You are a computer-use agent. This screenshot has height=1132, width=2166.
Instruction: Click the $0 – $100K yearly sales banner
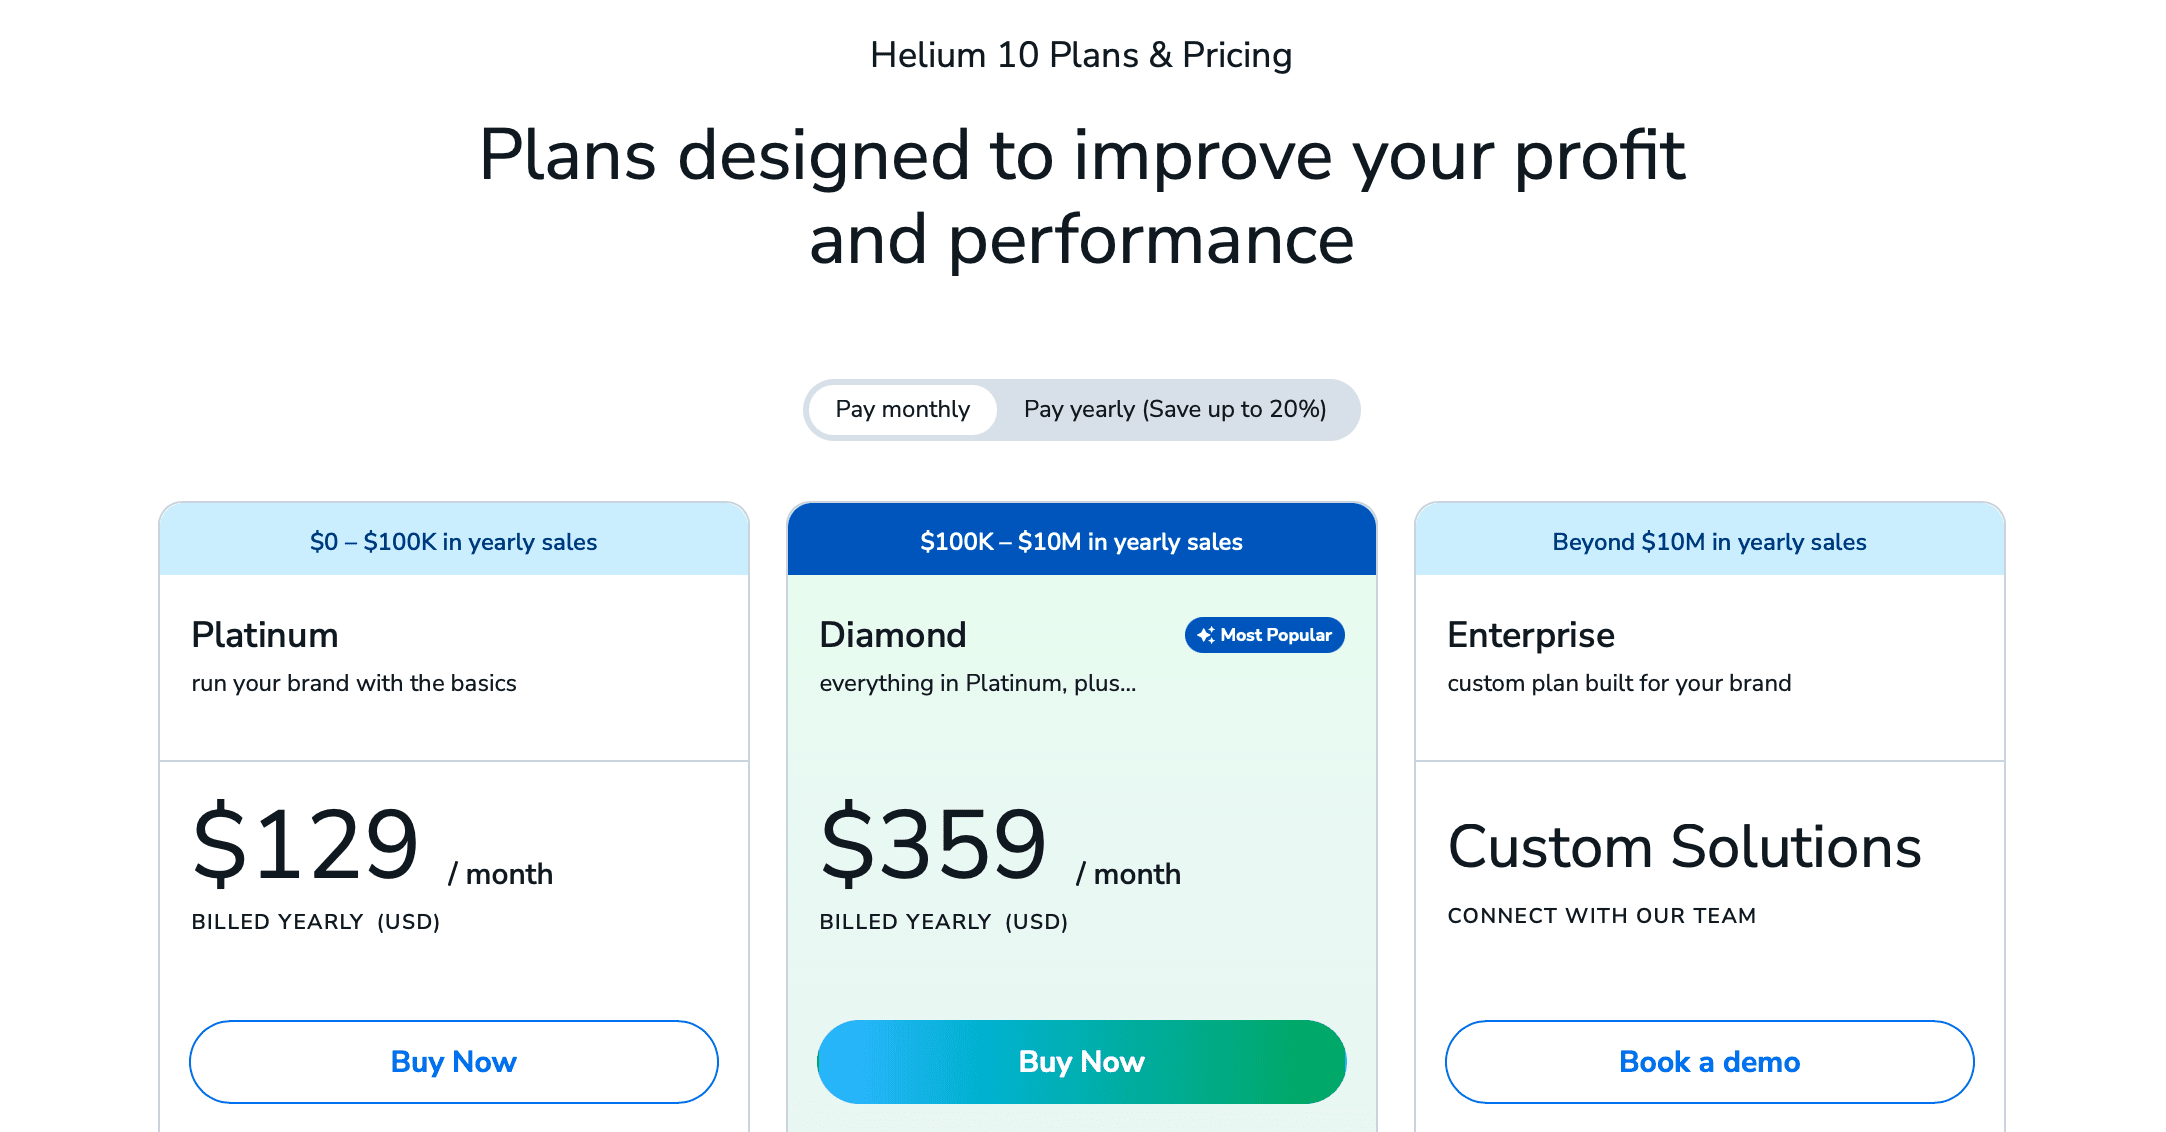click(x=453, y=541)
